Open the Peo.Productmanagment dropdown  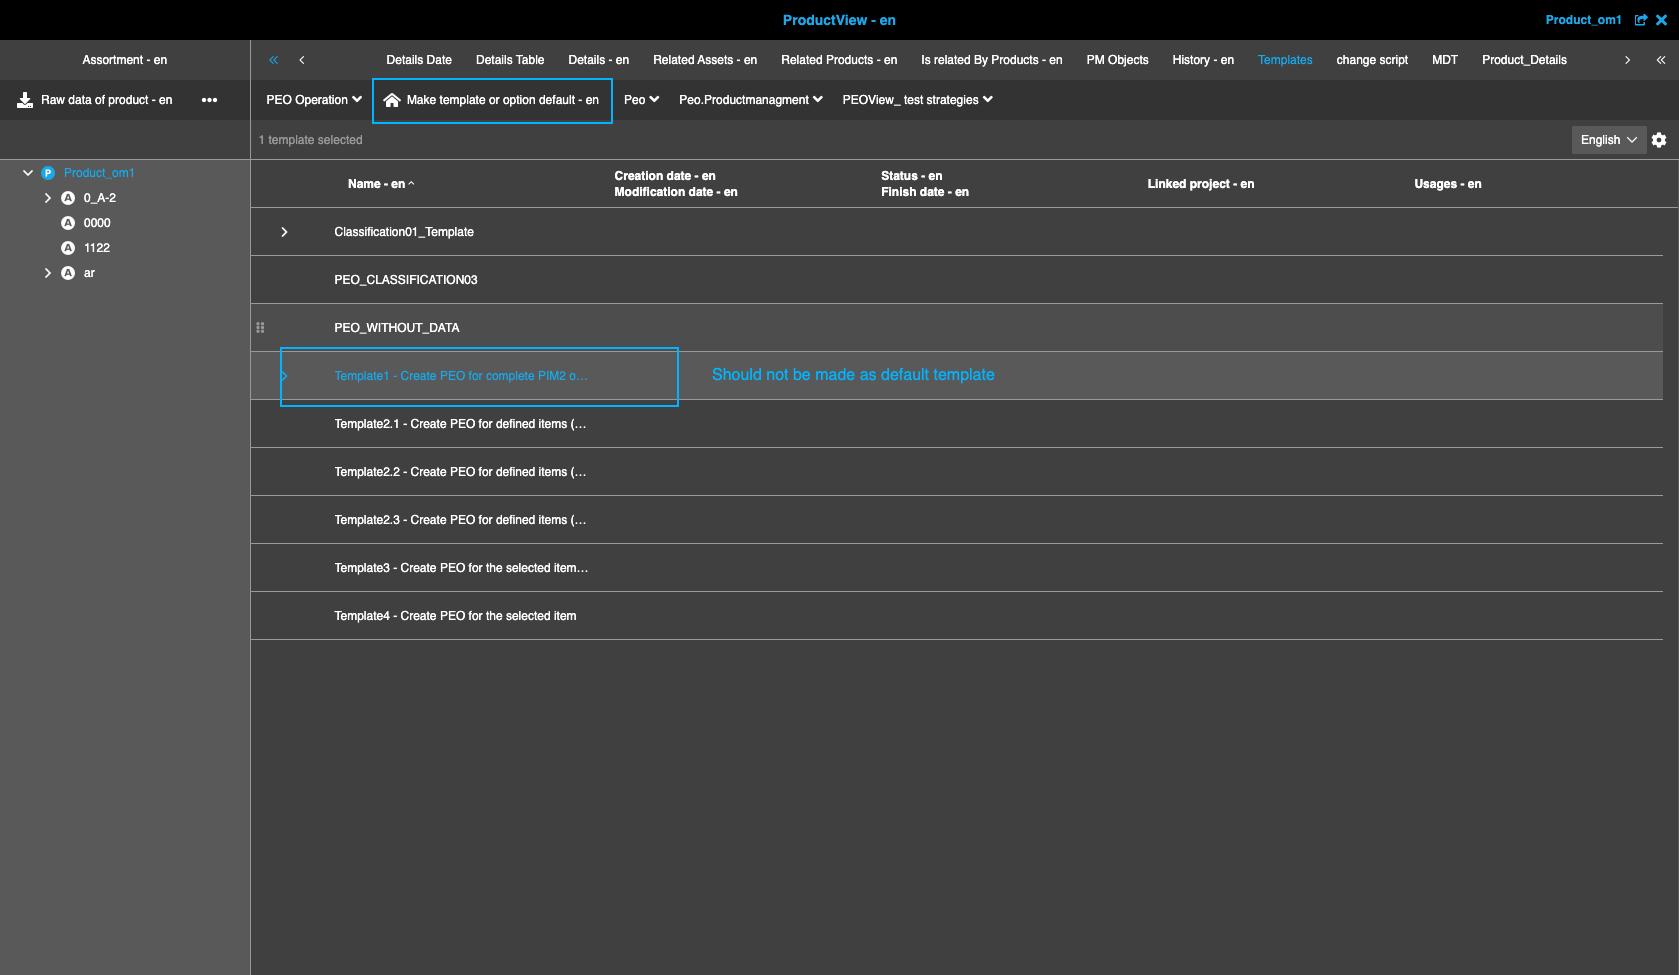[749, 99]
